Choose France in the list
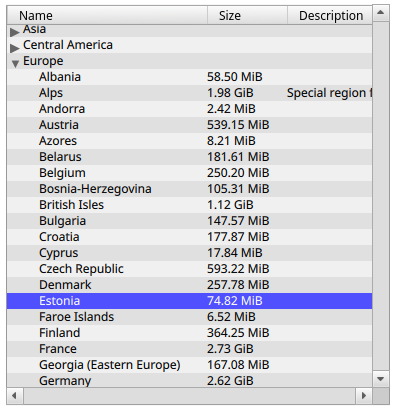 coord(189,349)
